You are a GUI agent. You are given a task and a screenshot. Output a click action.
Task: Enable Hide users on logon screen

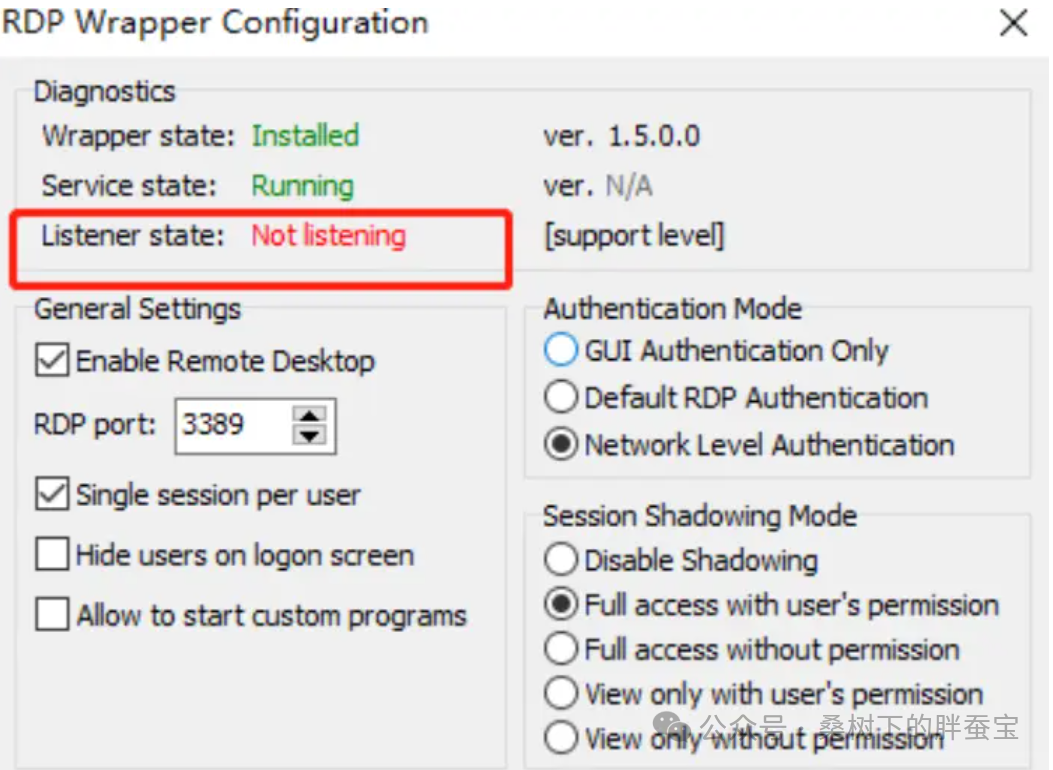[x=52, y=555]
